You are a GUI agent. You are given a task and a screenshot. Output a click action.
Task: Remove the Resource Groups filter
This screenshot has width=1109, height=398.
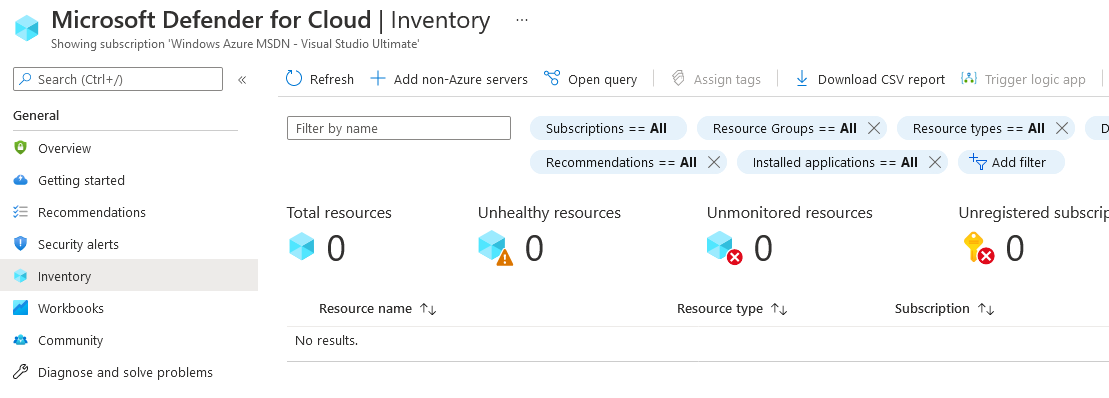tap(873, 128)
